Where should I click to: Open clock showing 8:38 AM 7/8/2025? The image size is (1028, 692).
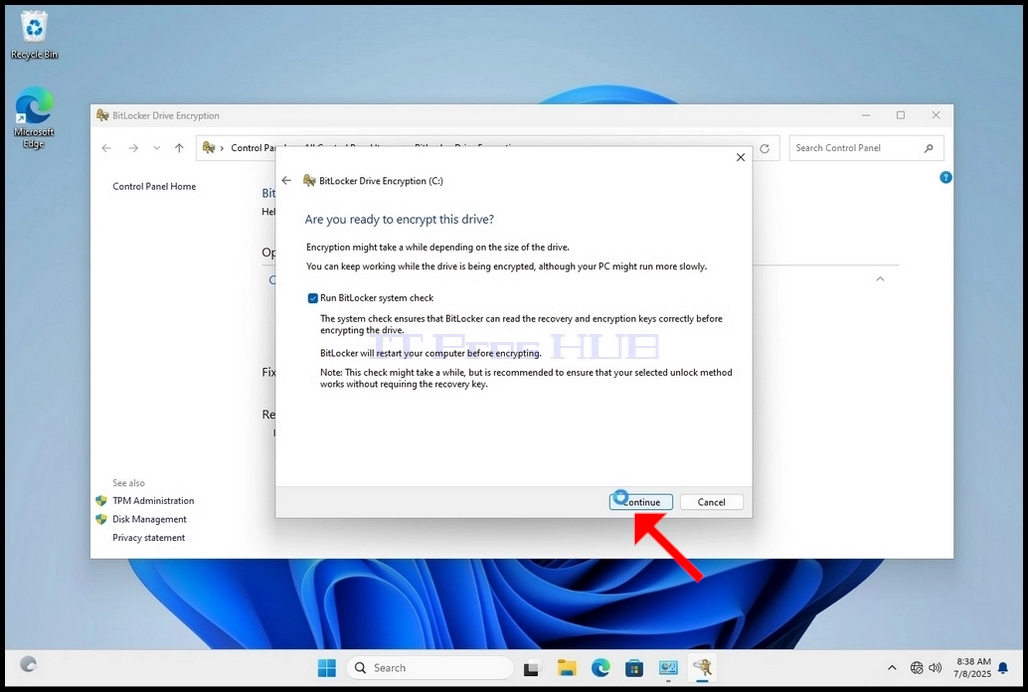pos(972,668)
